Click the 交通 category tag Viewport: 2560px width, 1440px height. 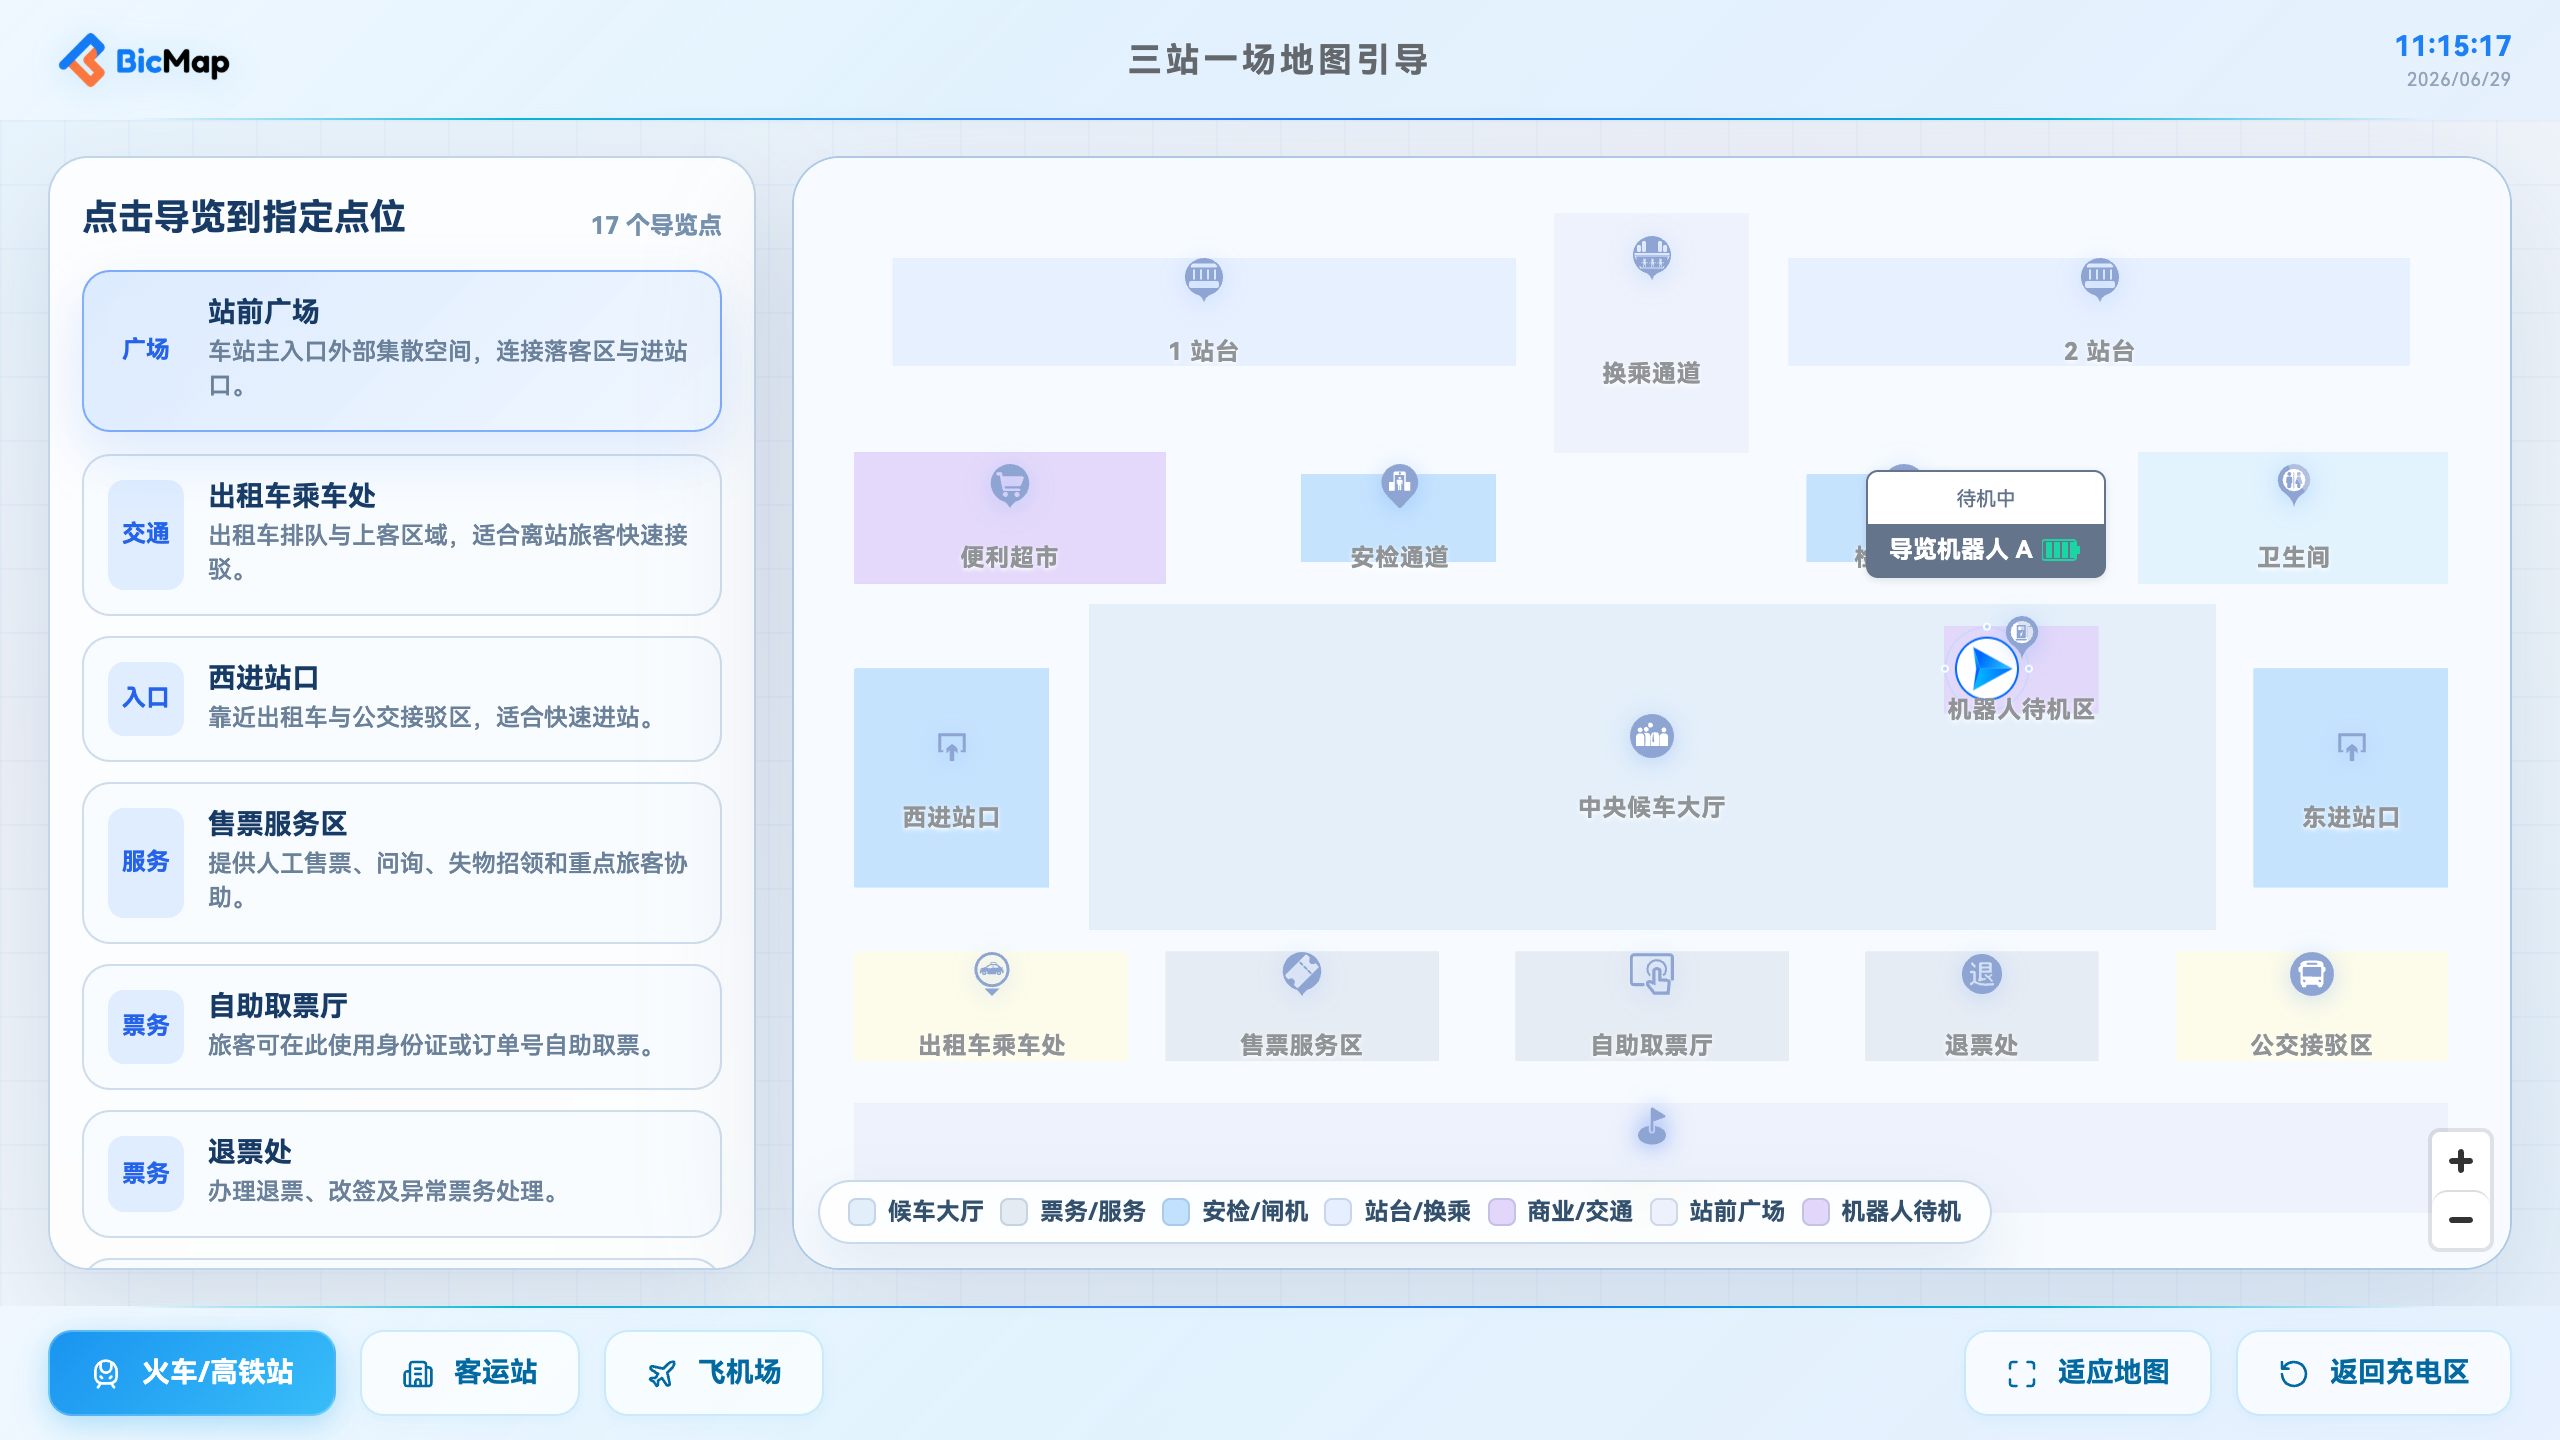[x=146, y=534]
